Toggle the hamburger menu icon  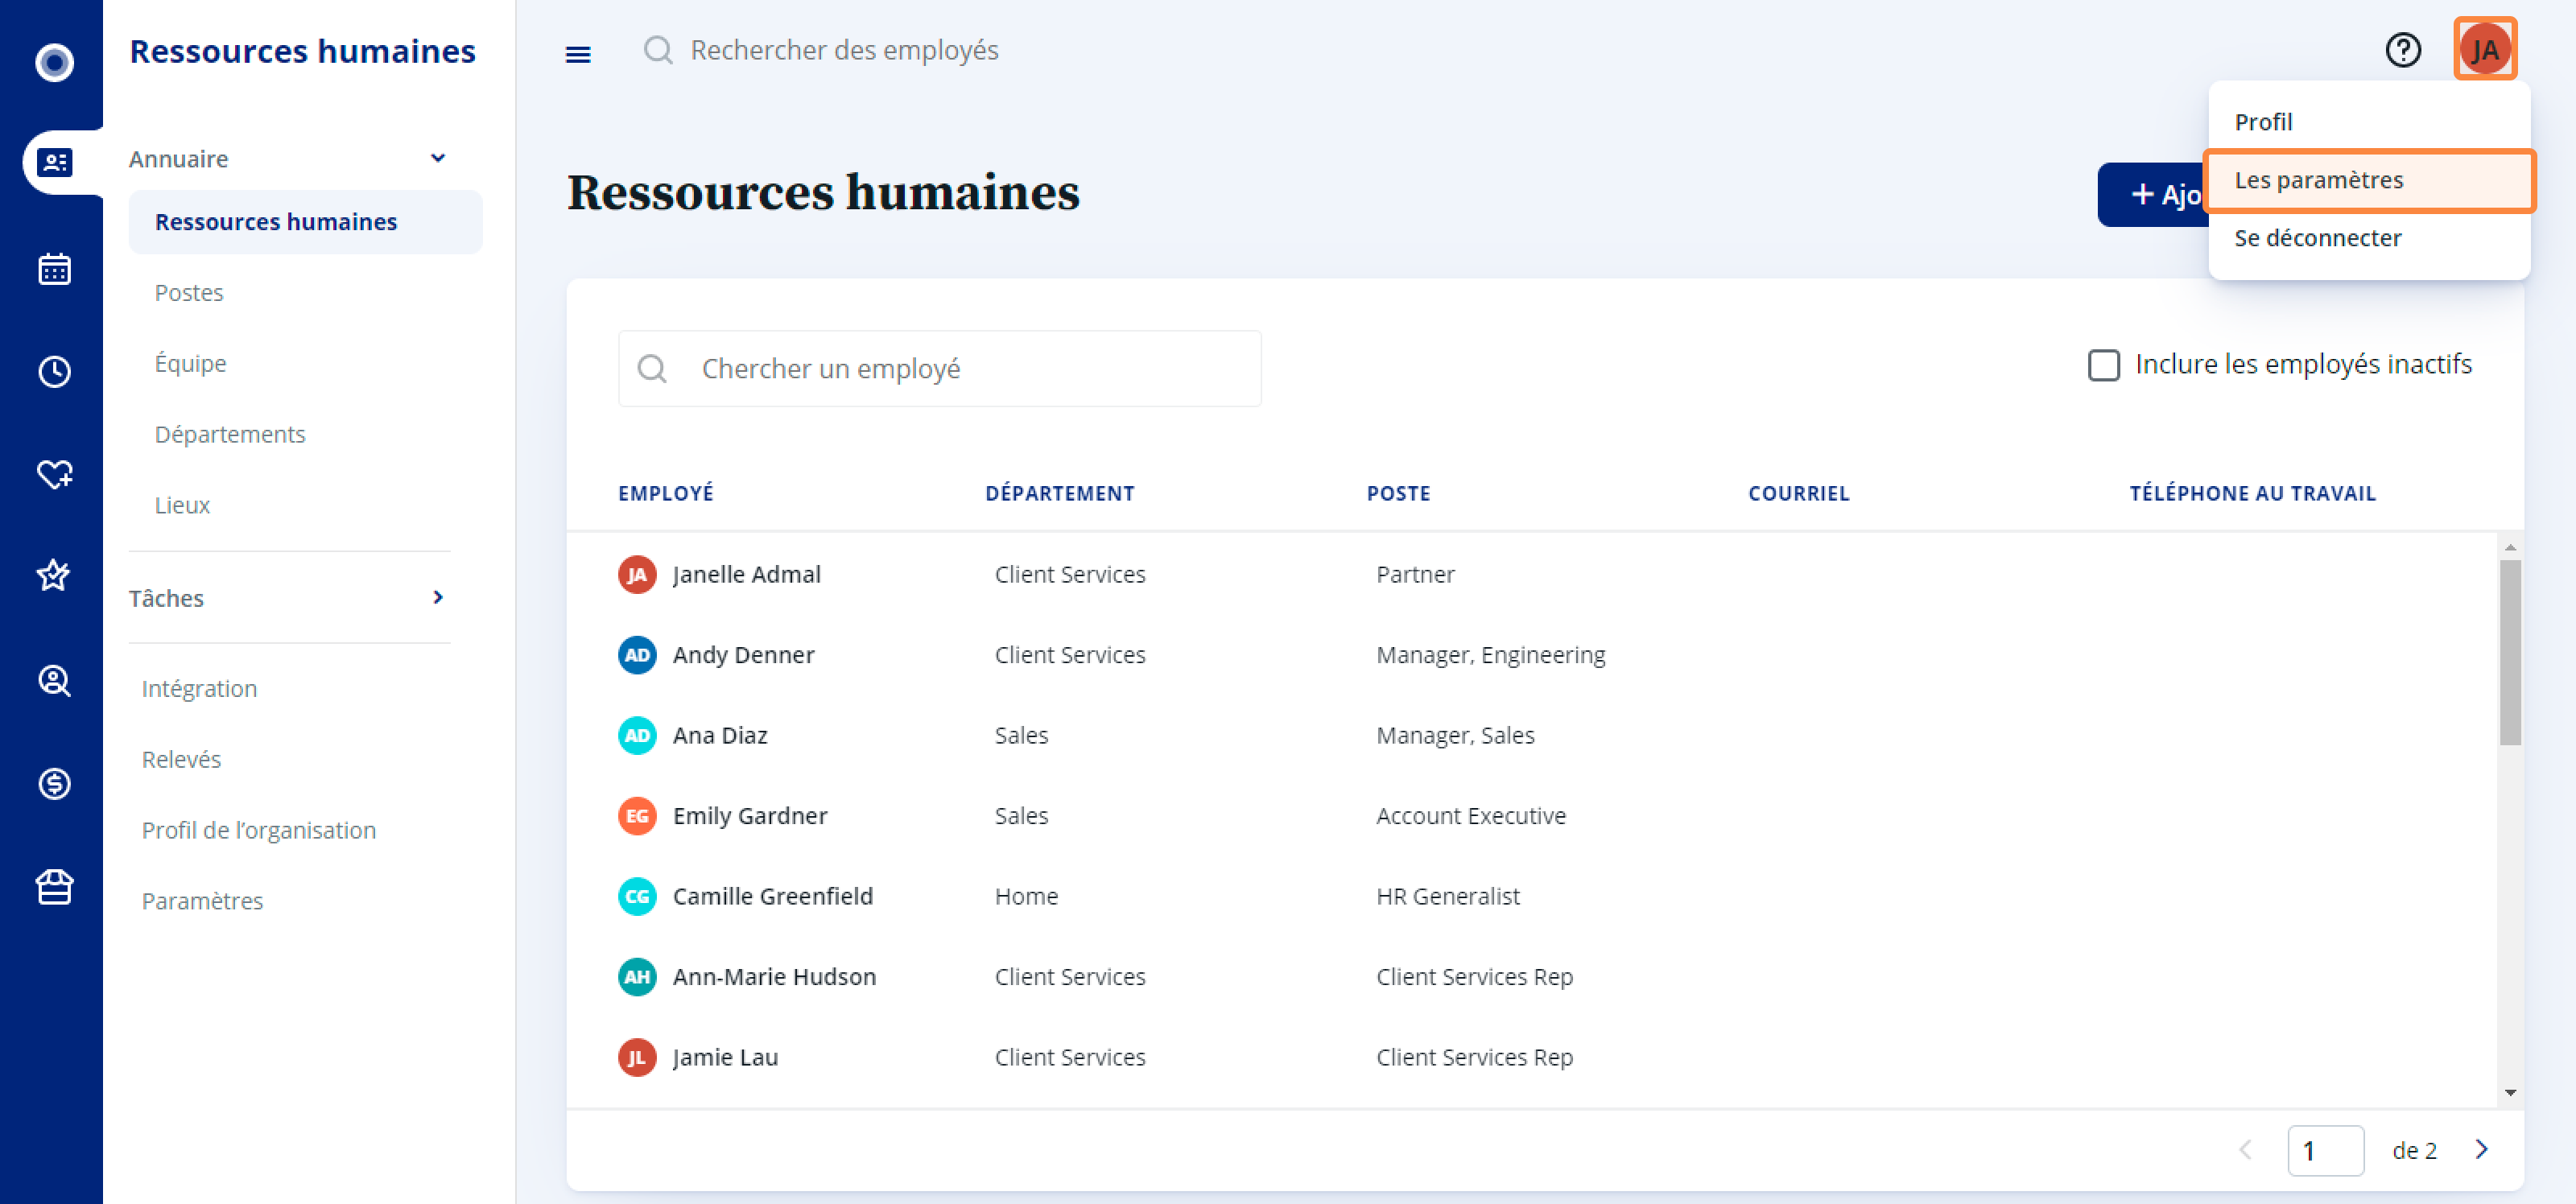(x=578, y=54)
